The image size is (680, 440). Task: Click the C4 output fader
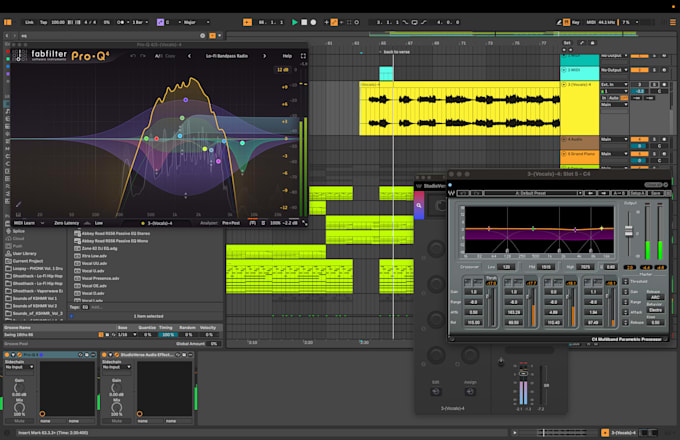point(628,231)
